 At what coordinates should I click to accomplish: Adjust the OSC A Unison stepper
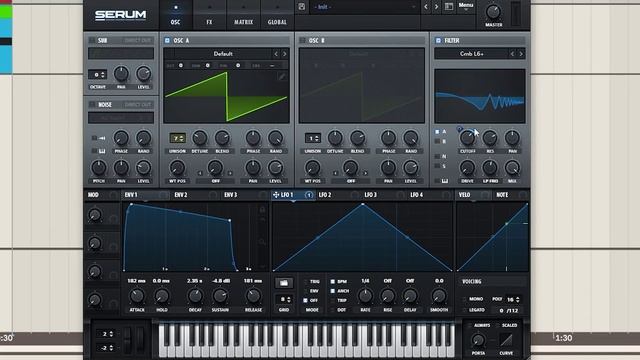(x=178, y=138)
